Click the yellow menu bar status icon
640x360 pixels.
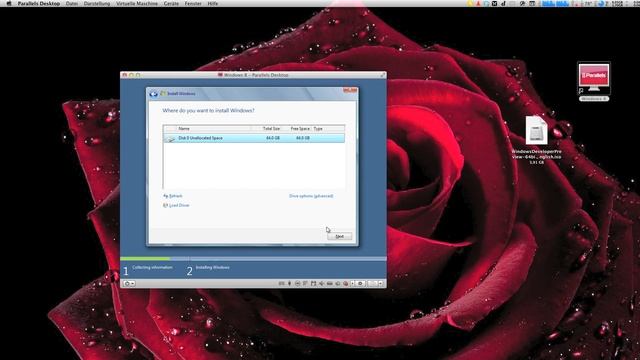(470, 4)
